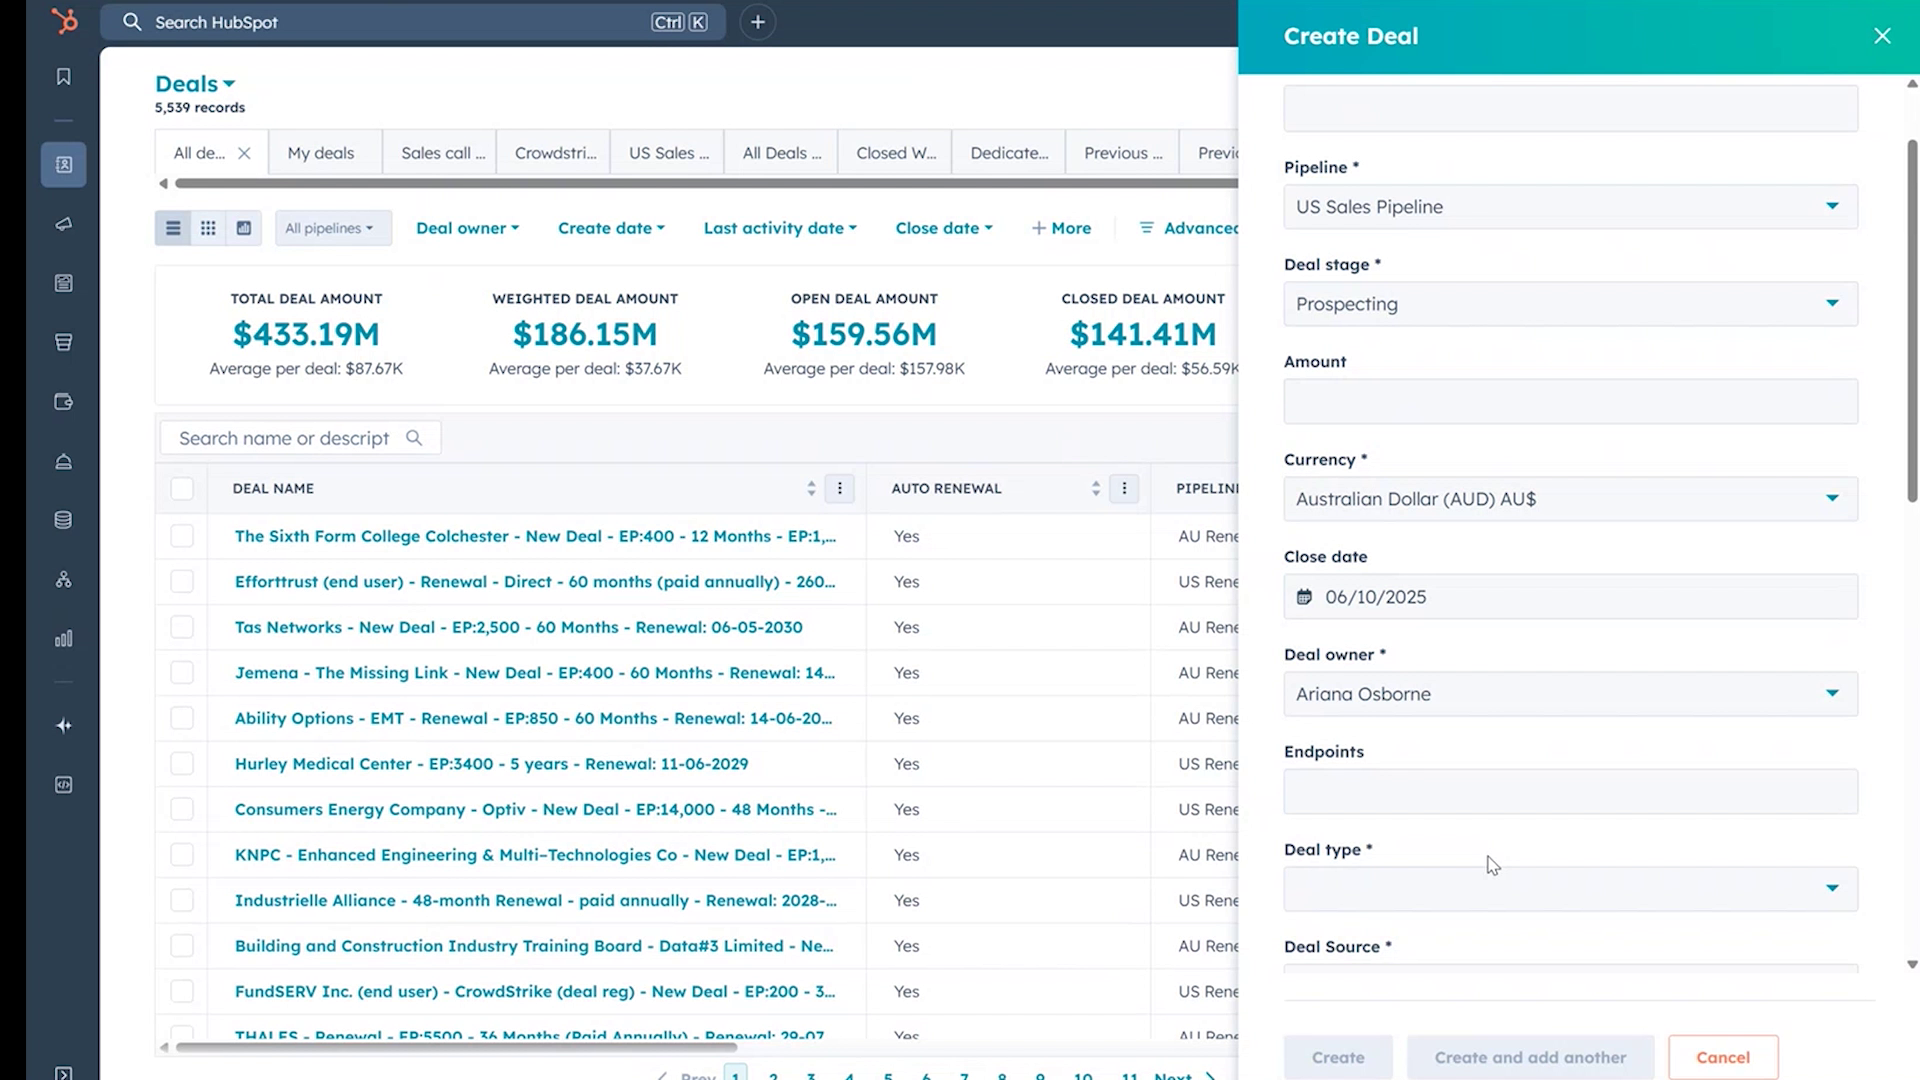This screenshot has width=1920, height=1080.
Task: Check the Hurley Medical Center deal checkbox
Action: 182,763
